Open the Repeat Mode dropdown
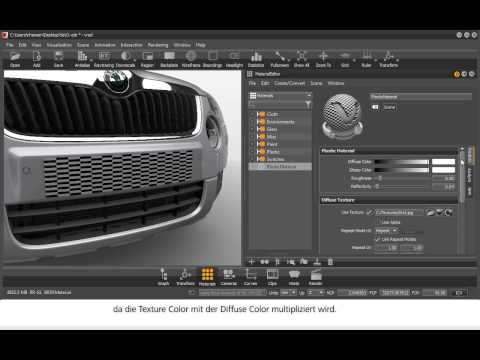 click(x=387, y=231)
